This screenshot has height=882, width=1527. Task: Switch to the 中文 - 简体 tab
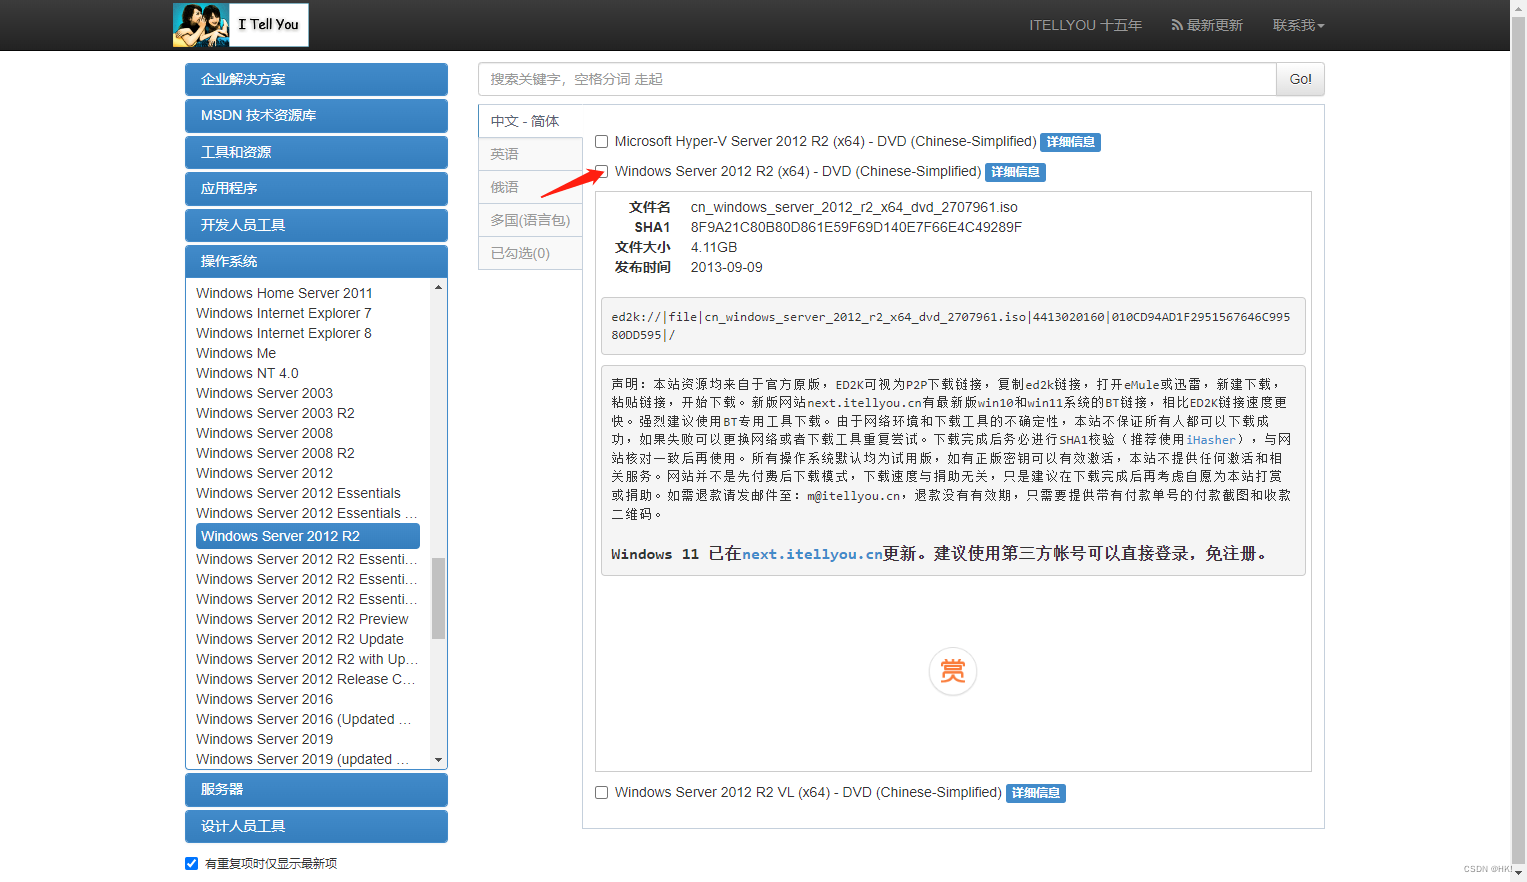[530, 121]
